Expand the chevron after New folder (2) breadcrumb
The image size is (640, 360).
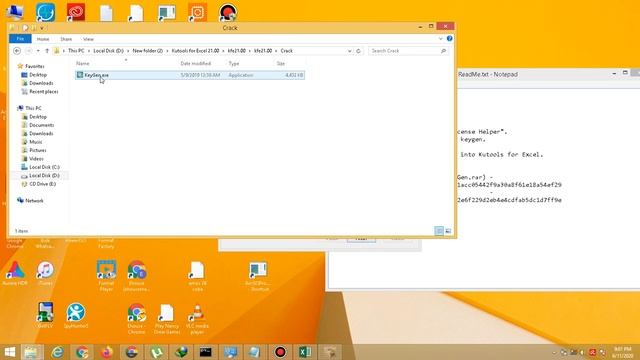pos(167,51)
